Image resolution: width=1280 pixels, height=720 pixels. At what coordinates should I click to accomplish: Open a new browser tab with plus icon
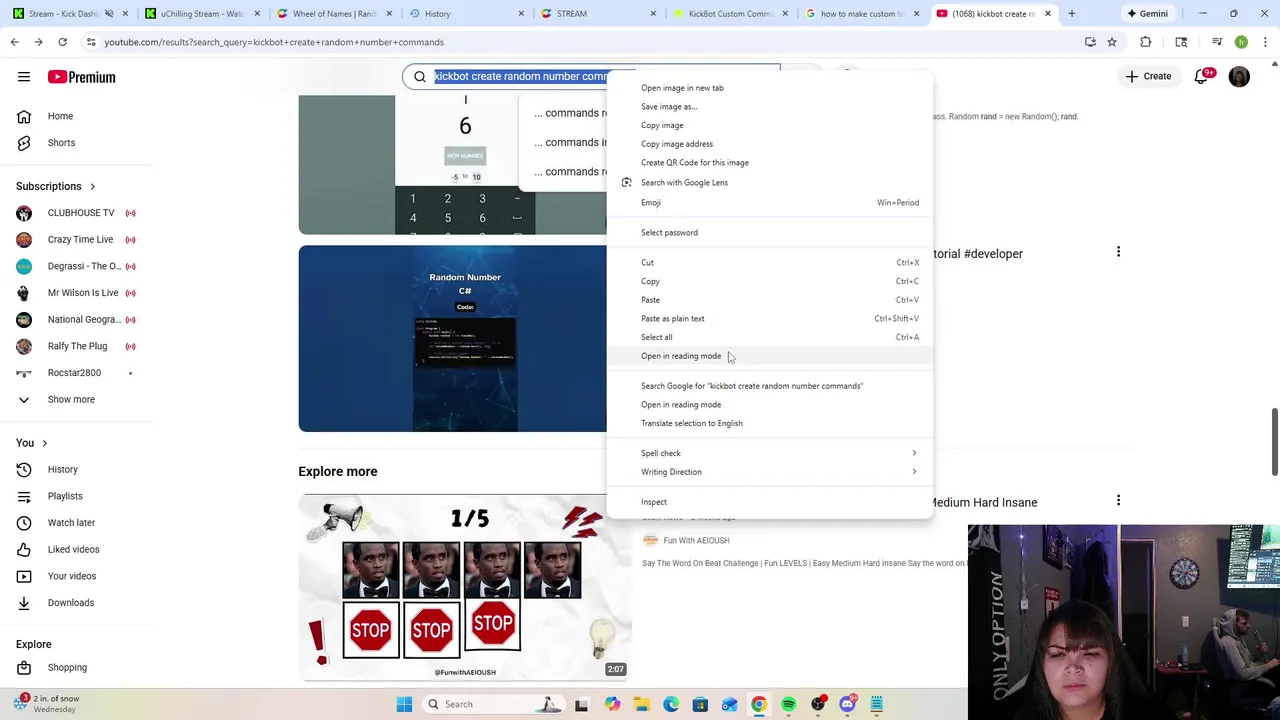(1071, 14)
